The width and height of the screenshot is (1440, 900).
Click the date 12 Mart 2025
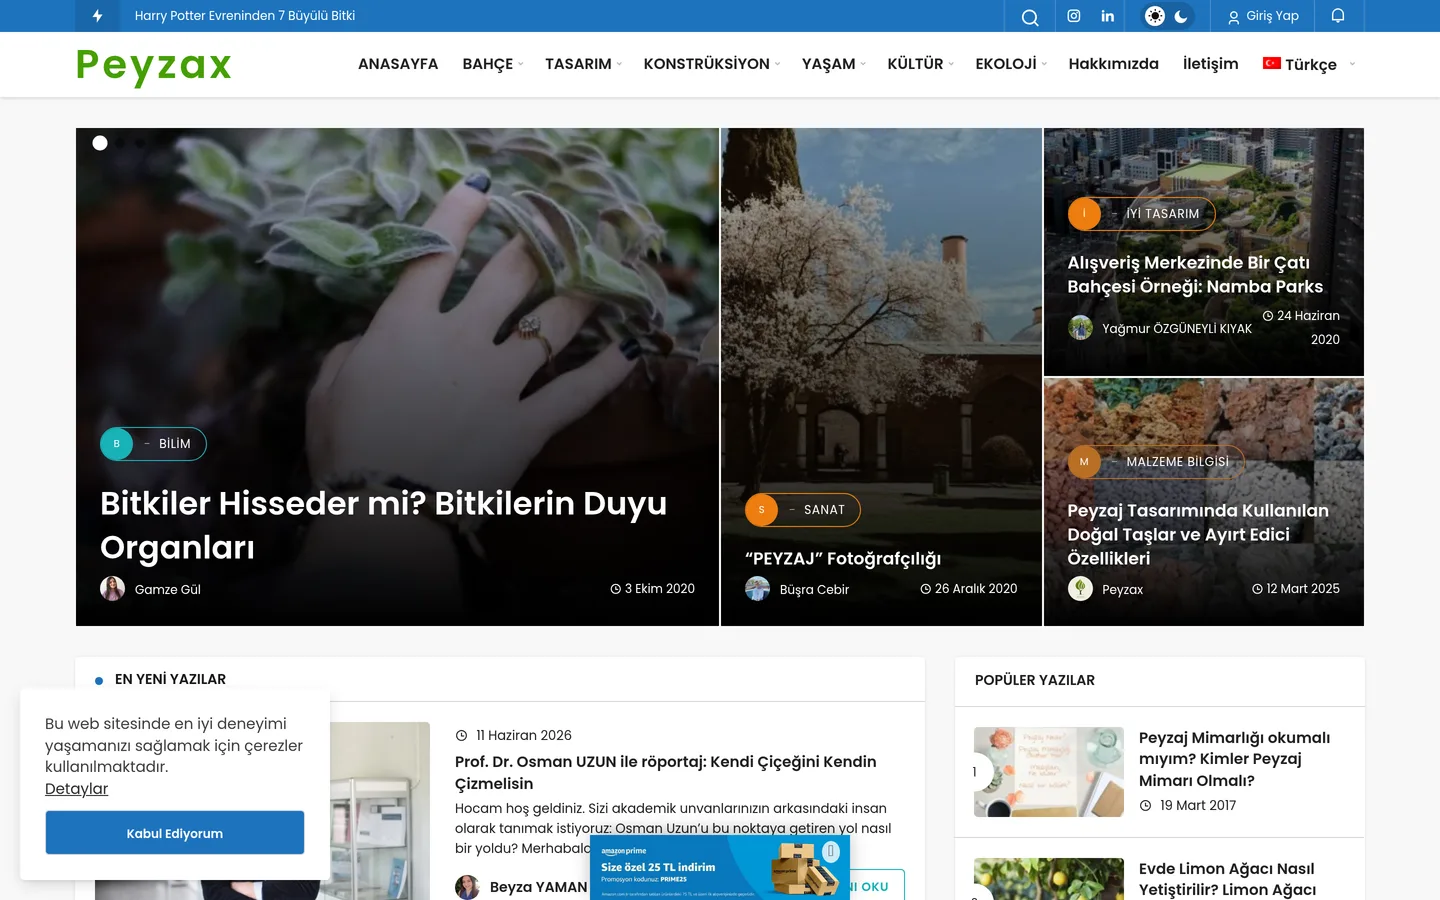1303,589
